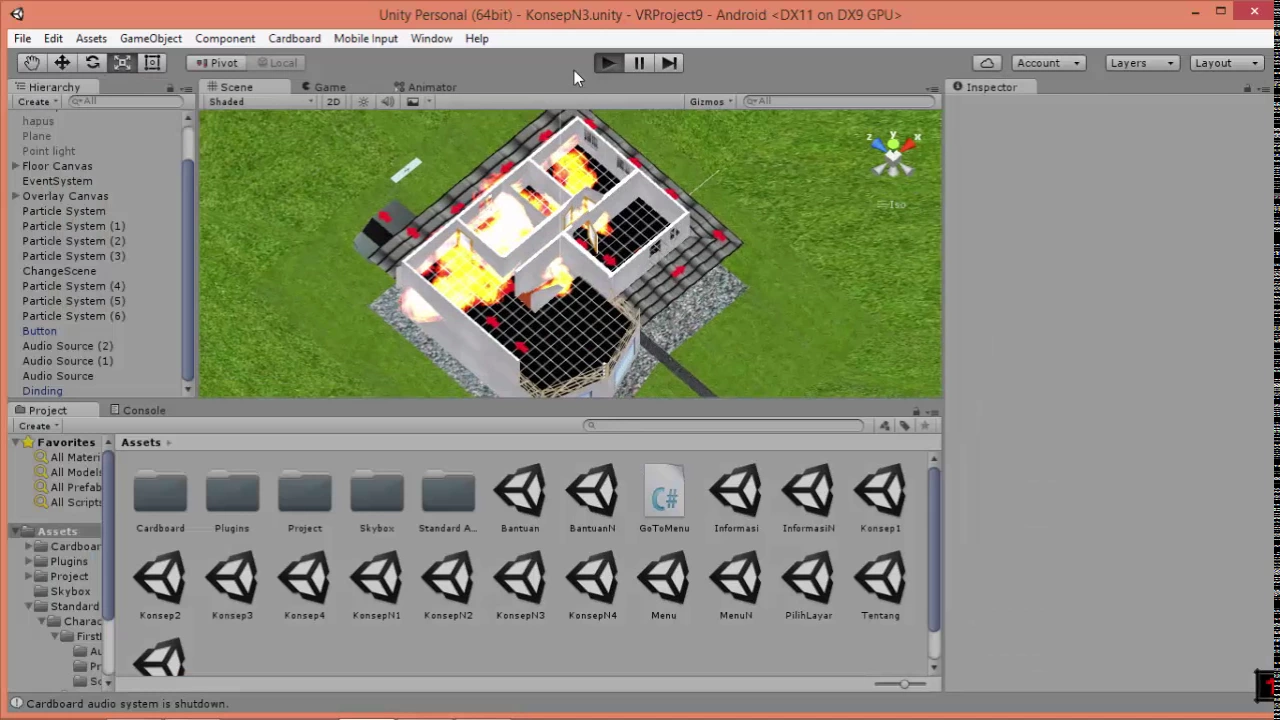Switch to the Animator tab

pyautogui.click(x=425, y=87)
